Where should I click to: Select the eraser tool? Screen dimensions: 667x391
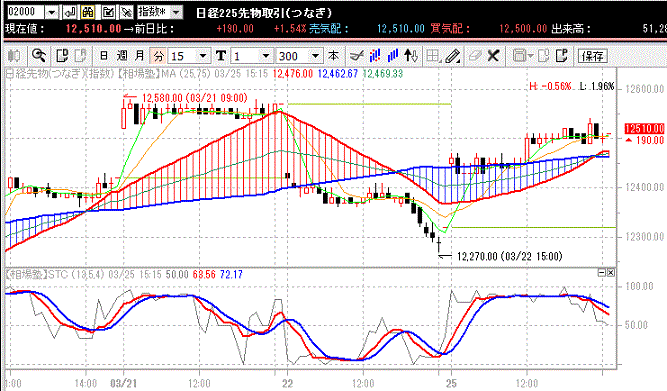click(475, 56)
